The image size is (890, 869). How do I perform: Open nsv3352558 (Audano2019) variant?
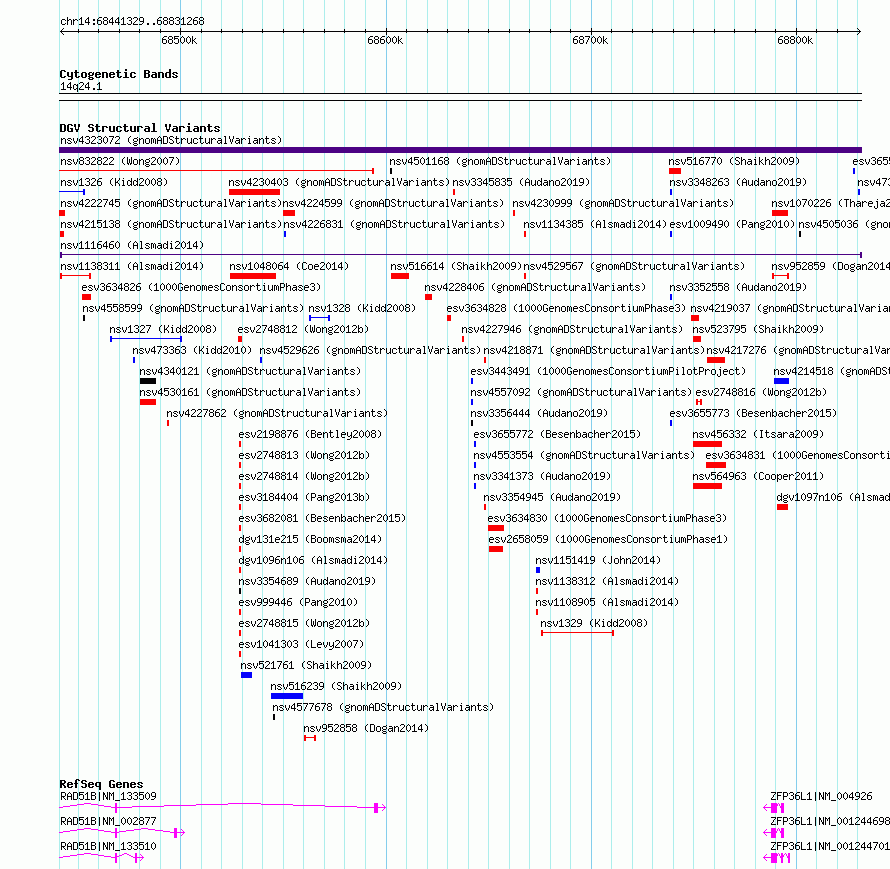coord(738,287)
